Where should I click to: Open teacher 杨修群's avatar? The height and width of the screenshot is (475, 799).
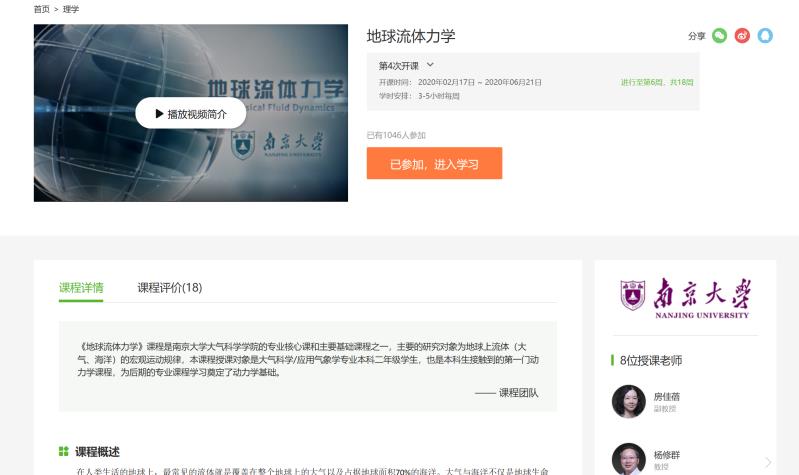coord(628,459)
